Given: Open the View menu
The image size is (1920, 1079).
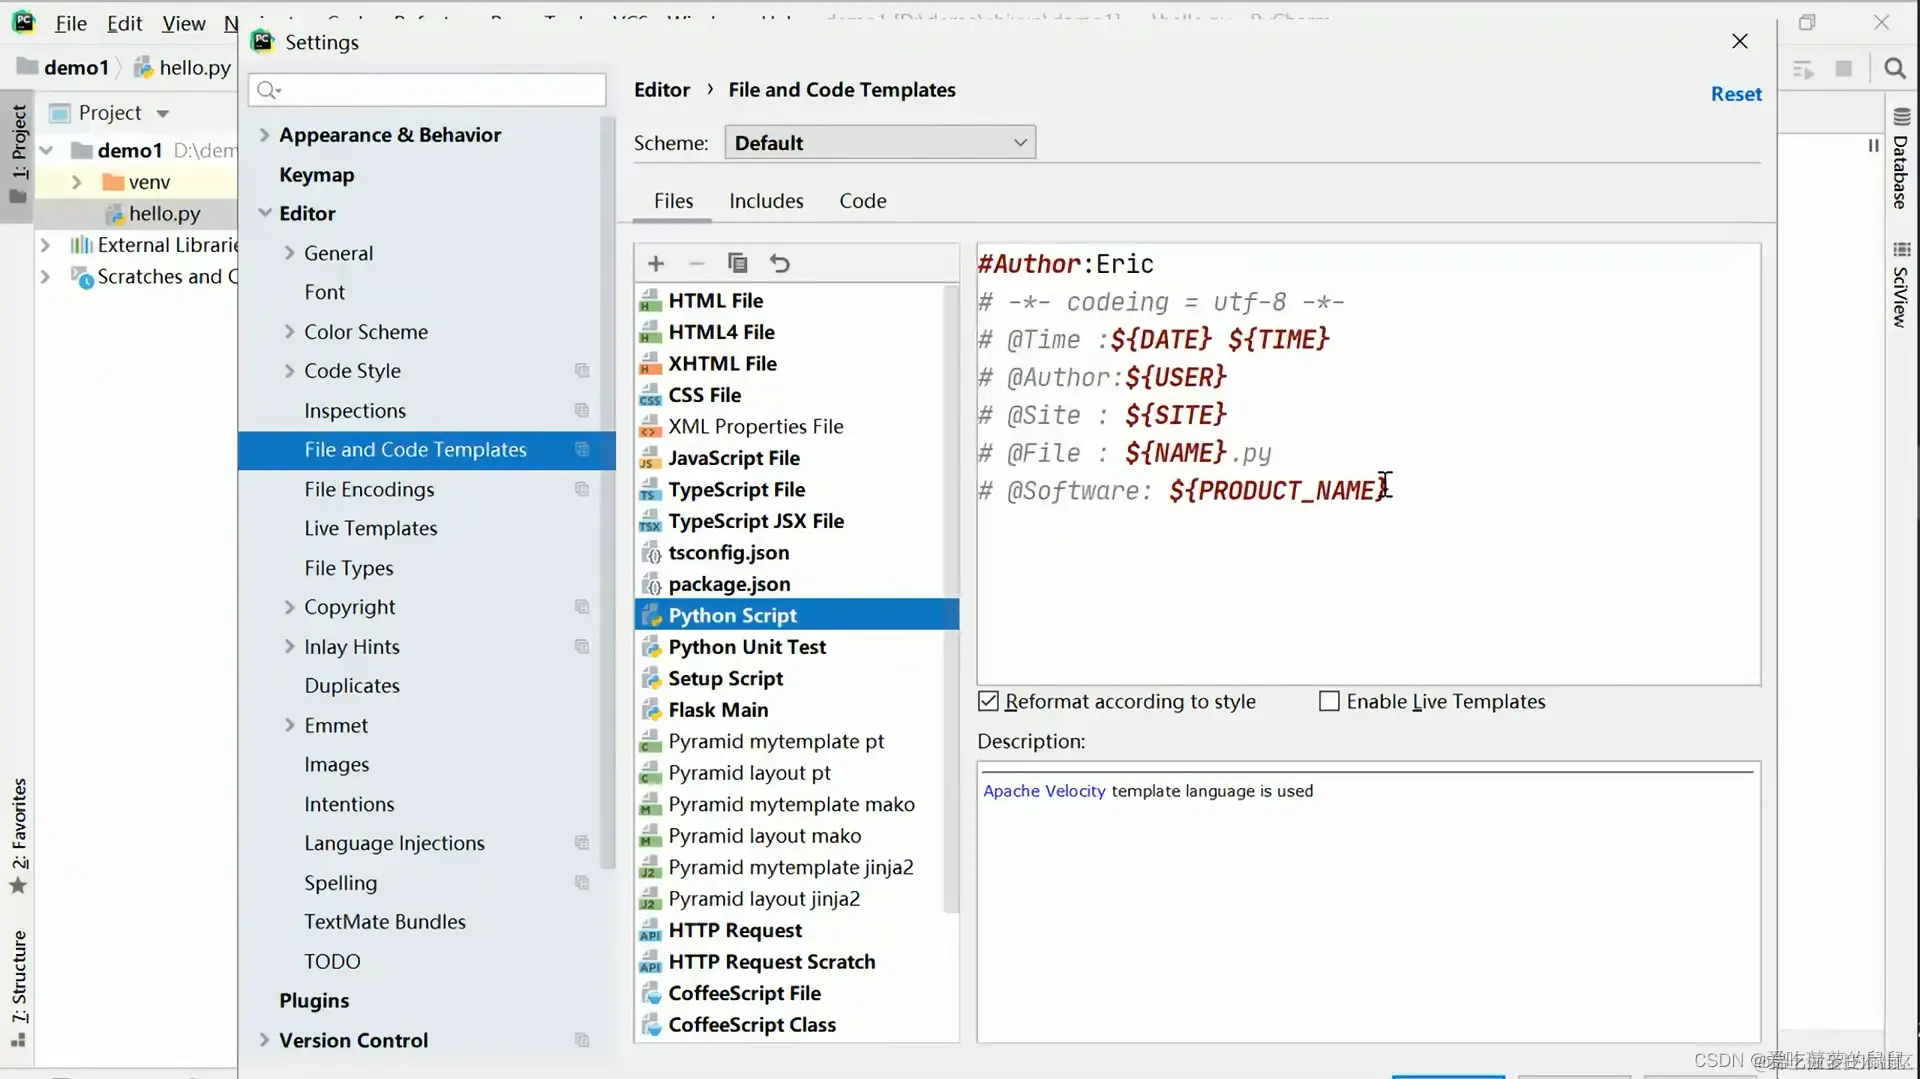Looking at the screenshot, I should pos(184,23).
